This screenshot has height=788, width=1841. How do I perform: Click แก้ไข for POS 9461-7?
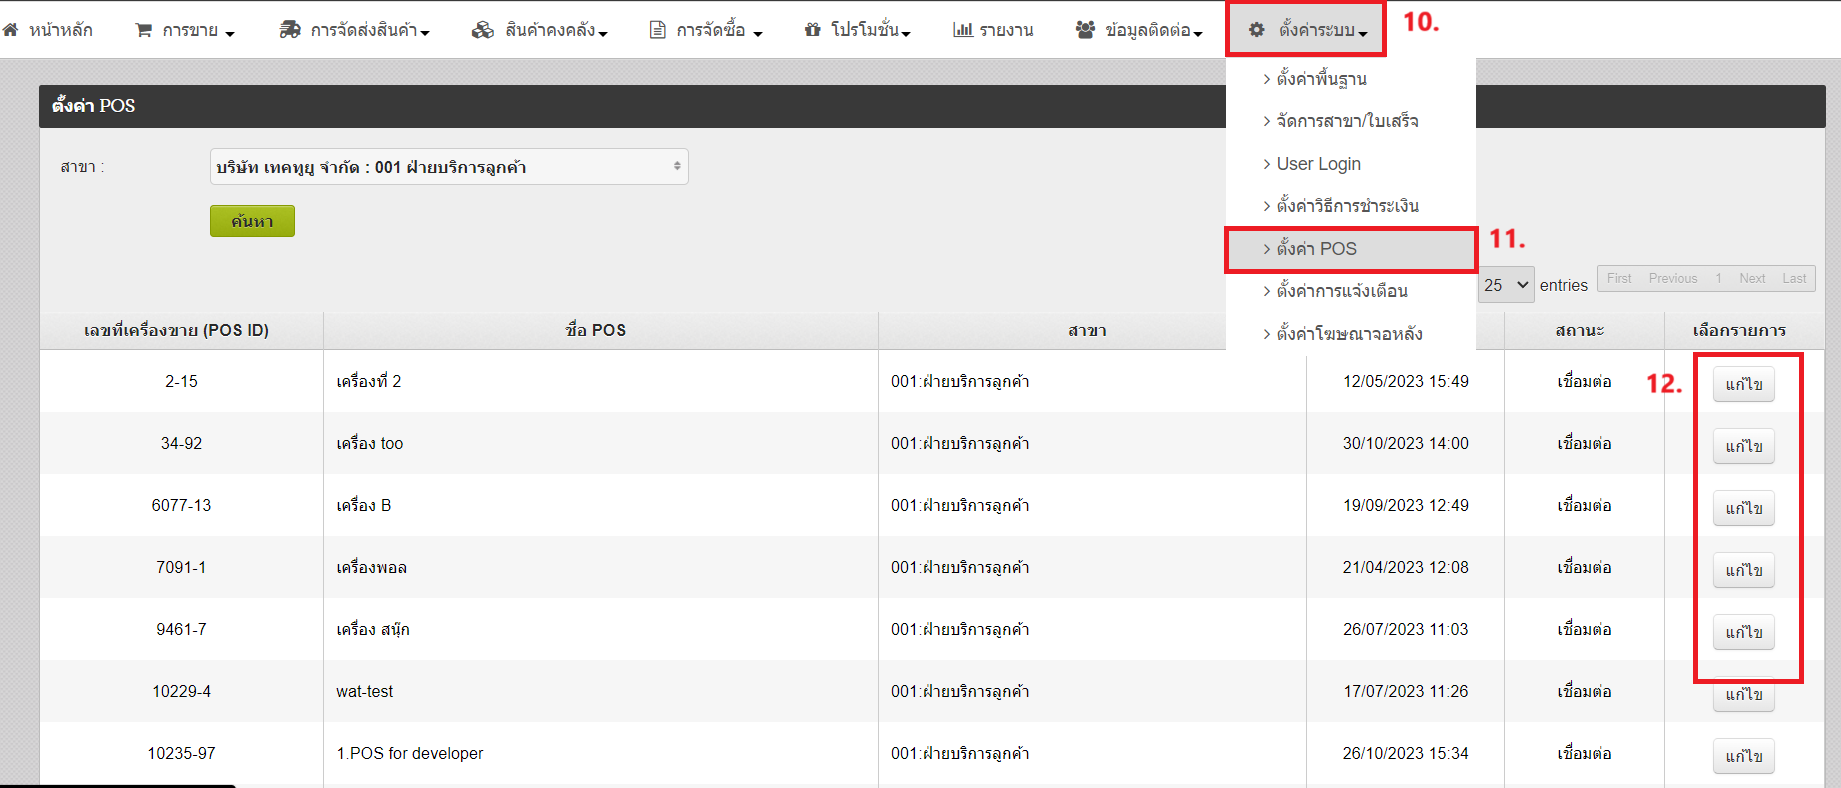tap(1744, 632)
